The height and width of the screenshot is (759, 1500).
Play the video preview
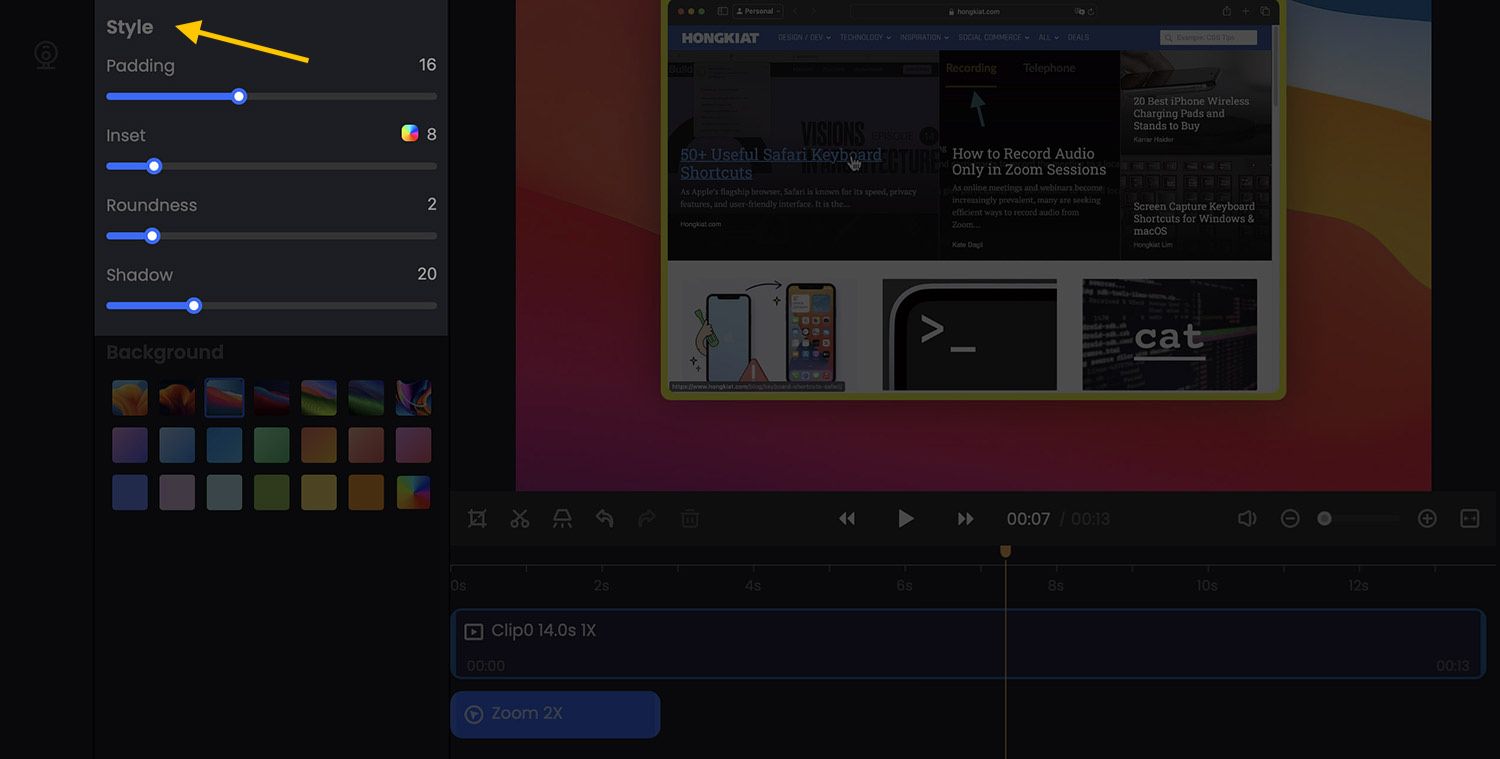pyautogui.click(x=905, y=518)
